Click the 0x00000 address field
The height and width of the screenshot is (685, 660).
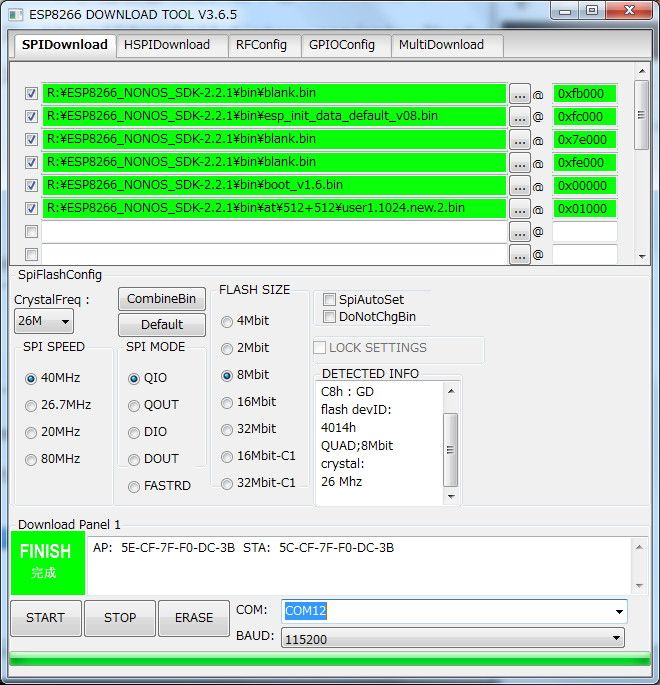click(584, 186)
